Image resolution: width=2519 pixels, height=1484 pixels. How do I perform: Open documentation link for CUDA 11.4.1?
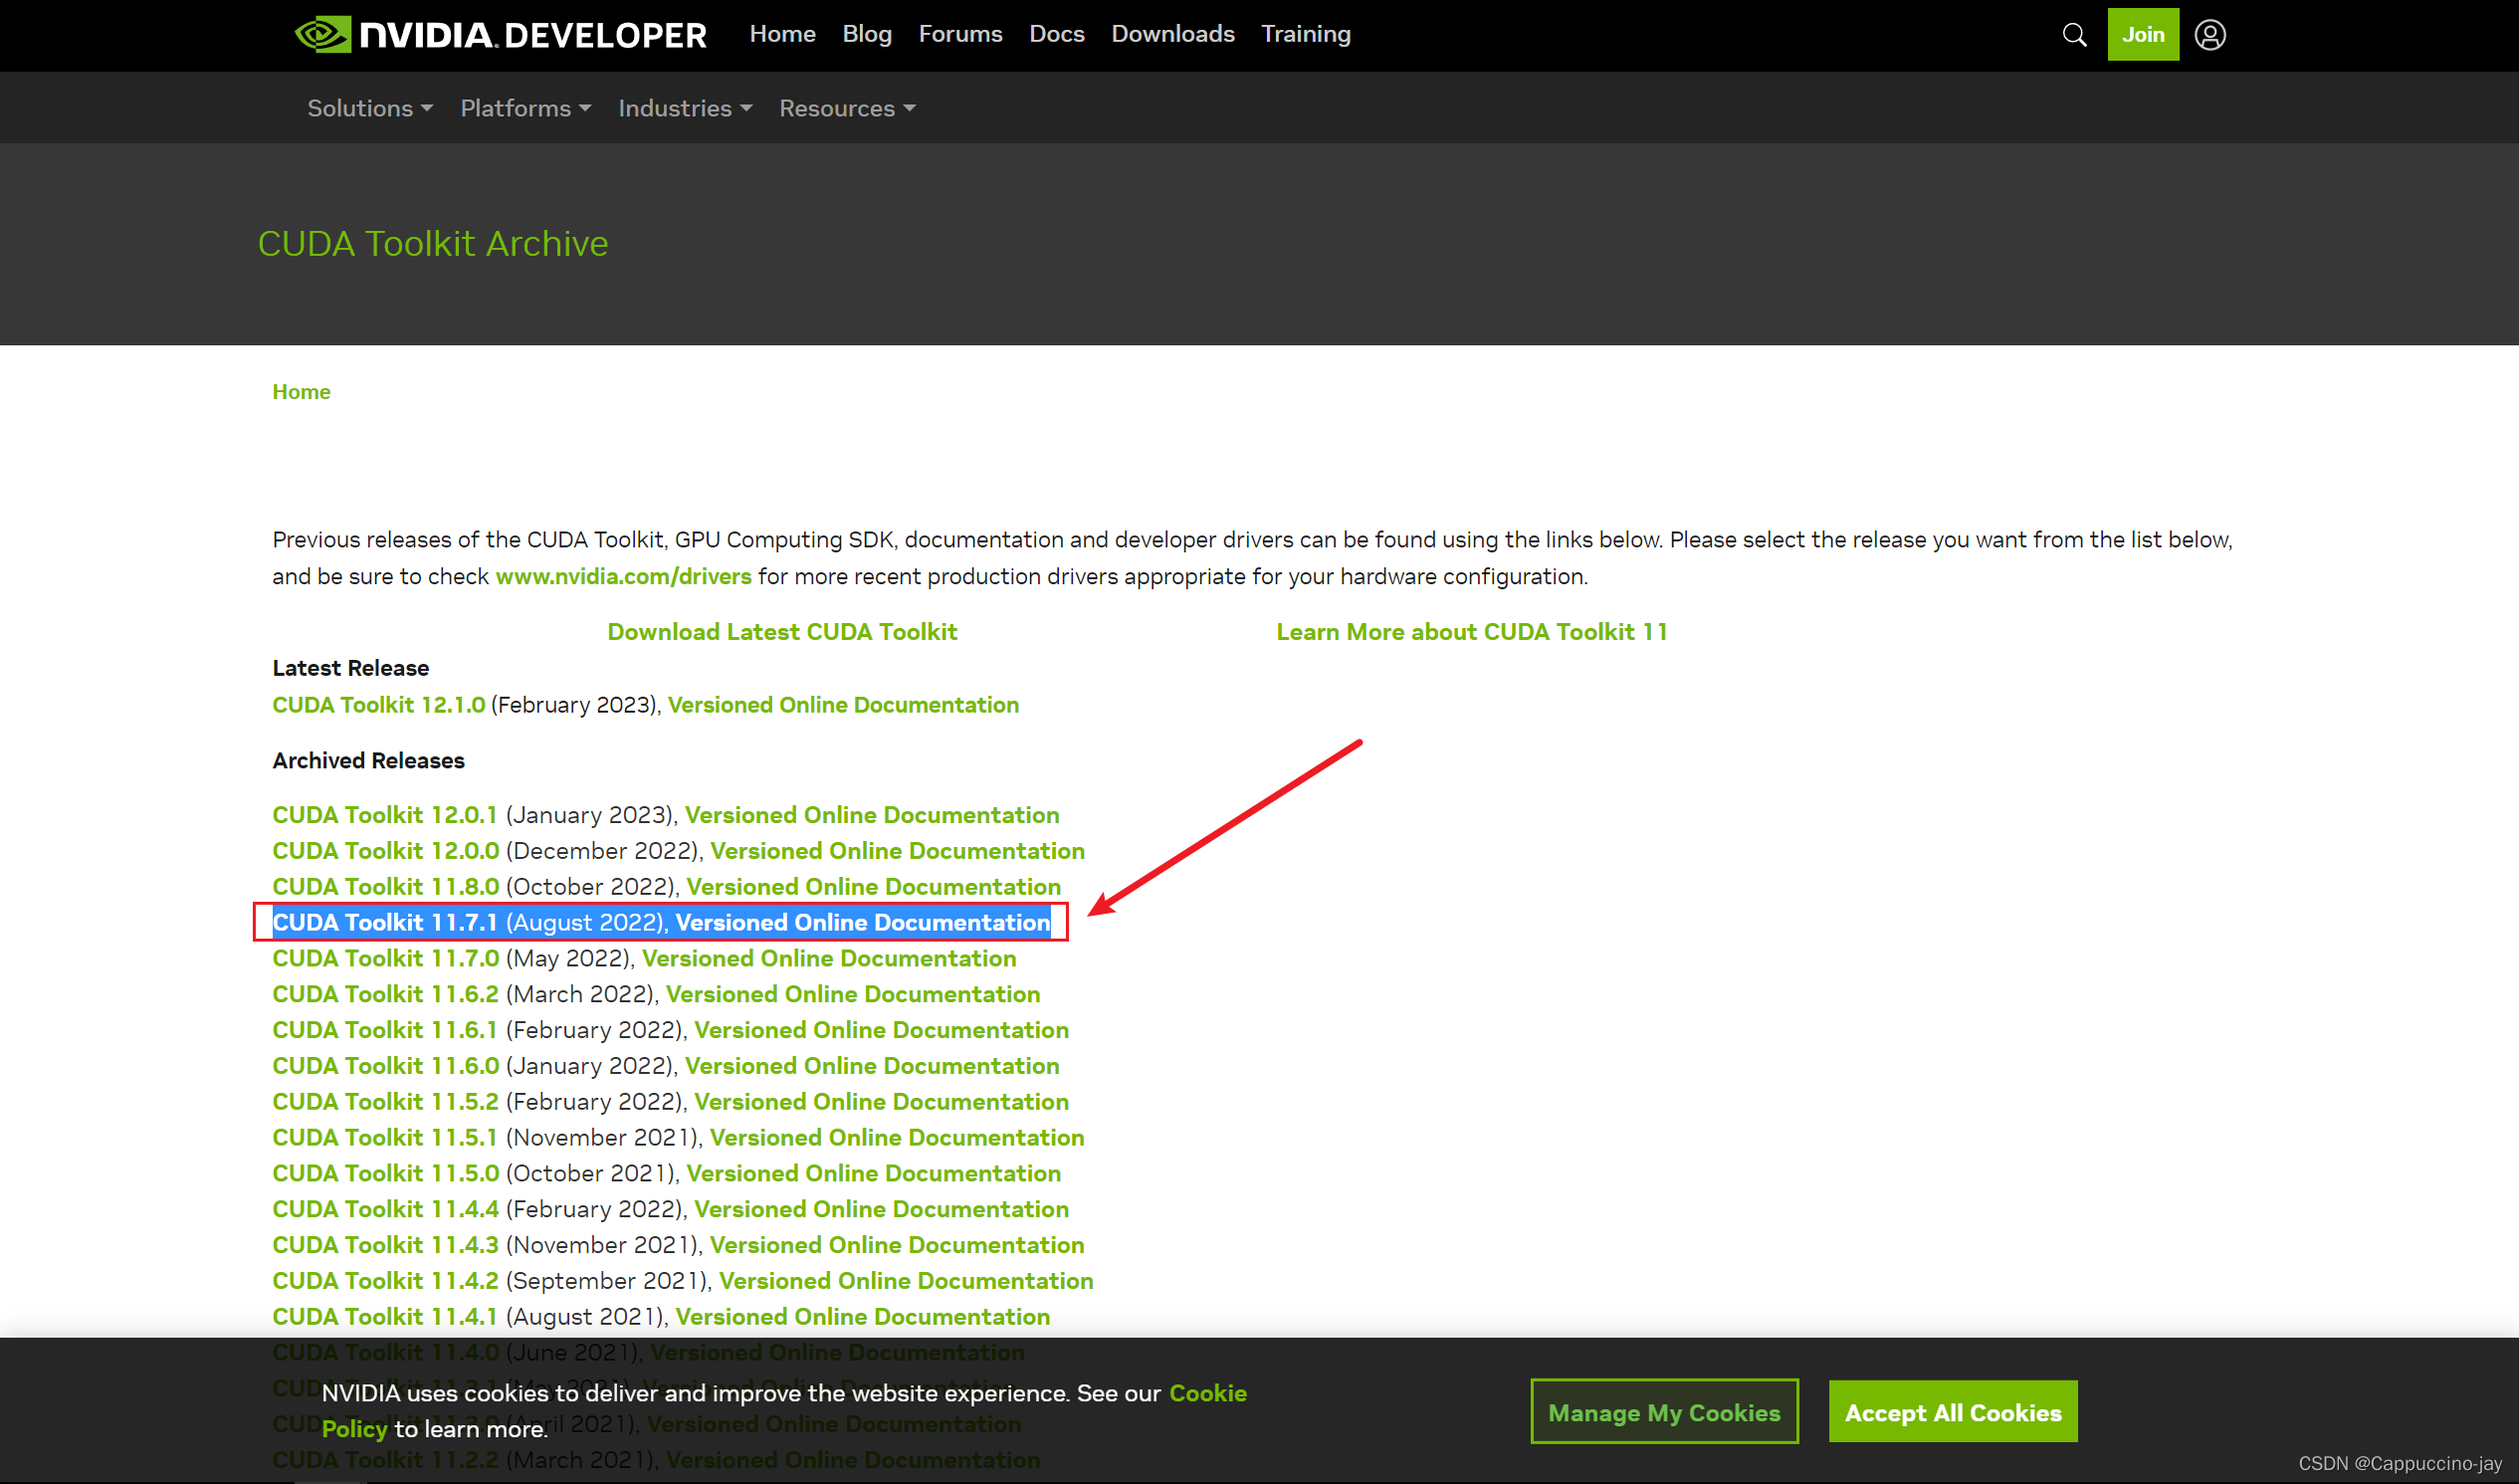[862, 1319]
